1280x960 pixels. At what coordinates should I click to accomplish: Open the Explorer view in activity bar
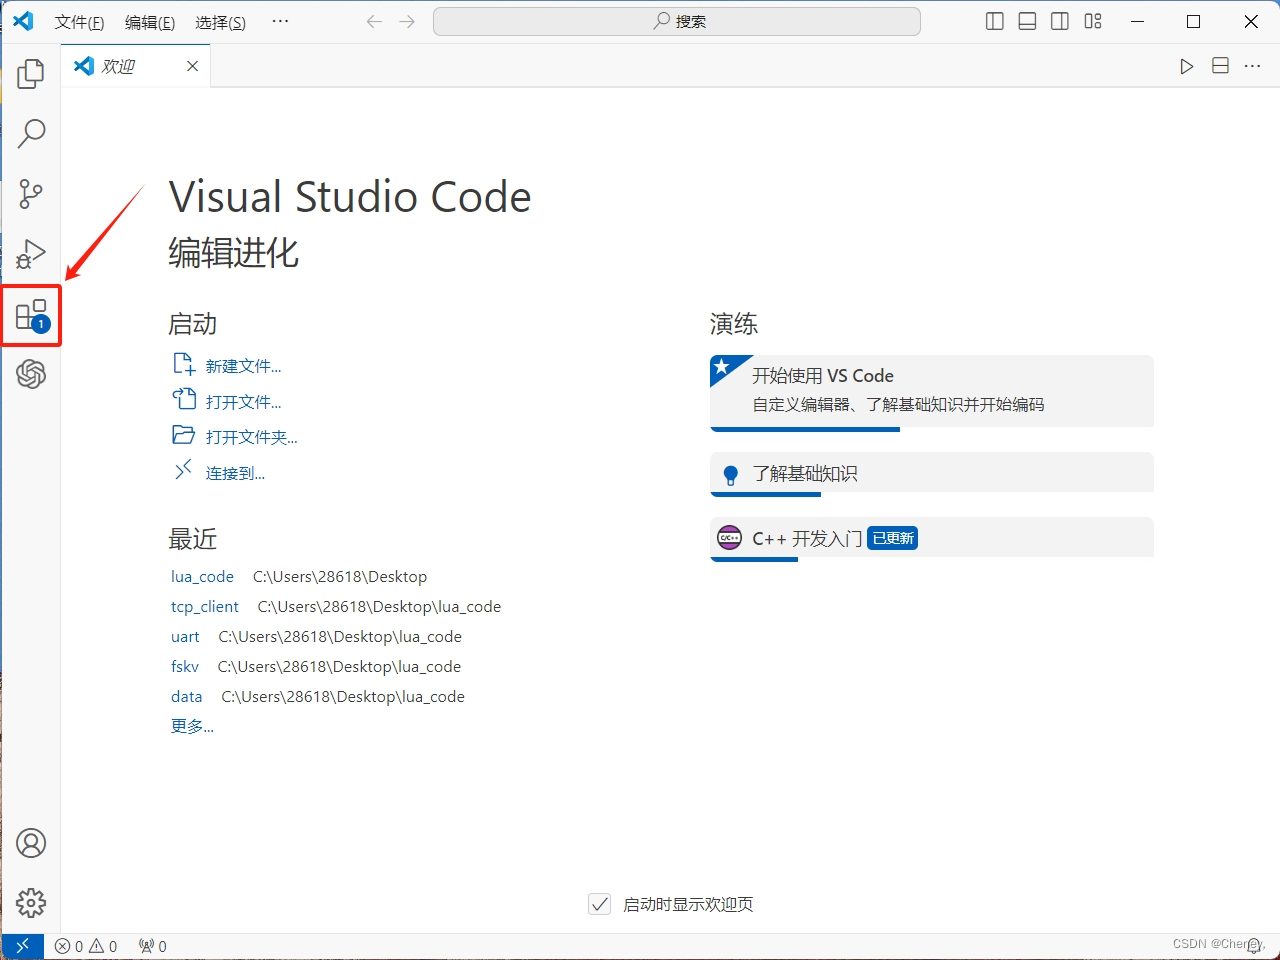click(31, 73)
